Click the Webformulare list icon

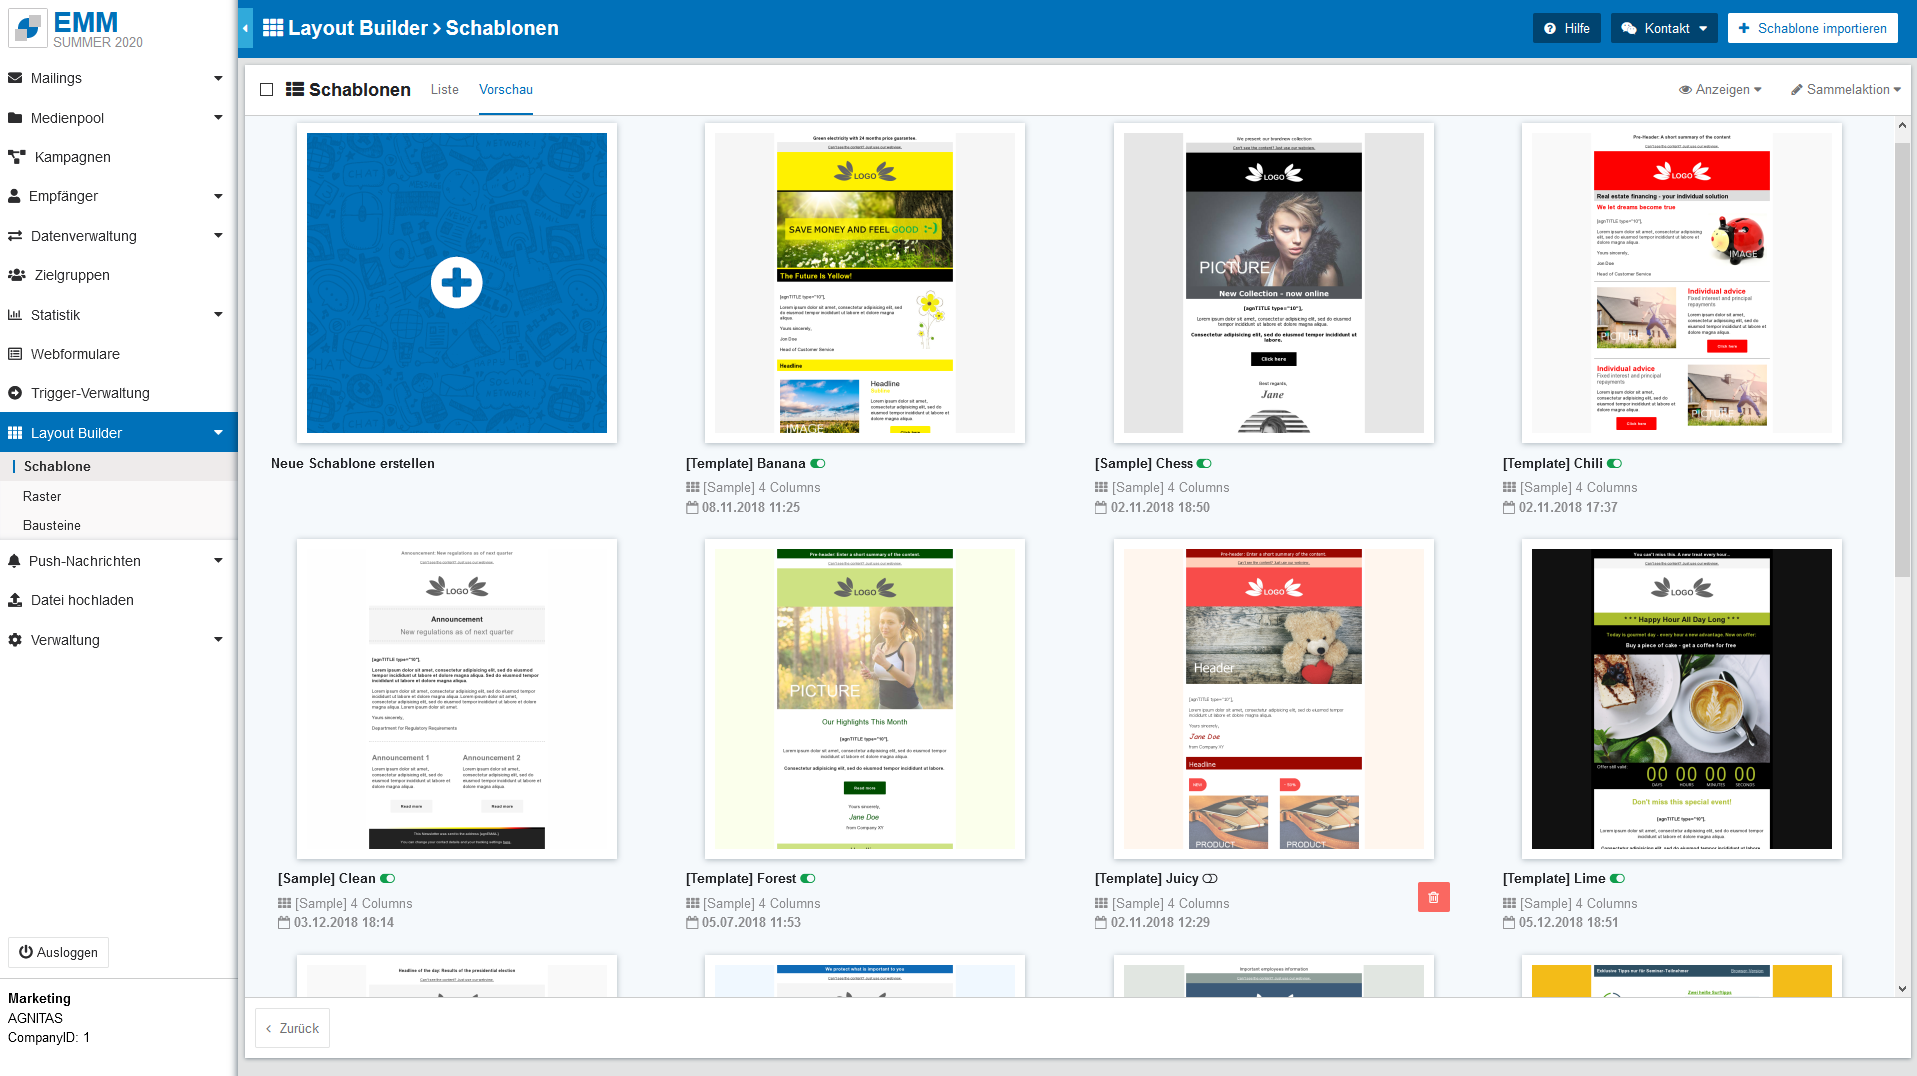pos(15,354)
